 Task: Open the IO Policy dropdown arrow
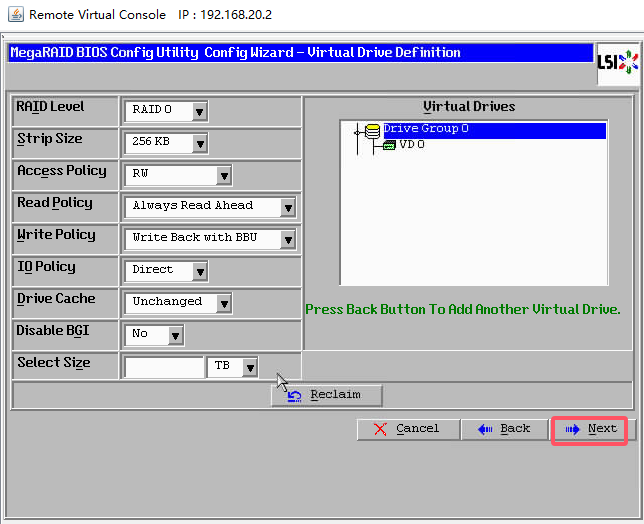(200, 271)
